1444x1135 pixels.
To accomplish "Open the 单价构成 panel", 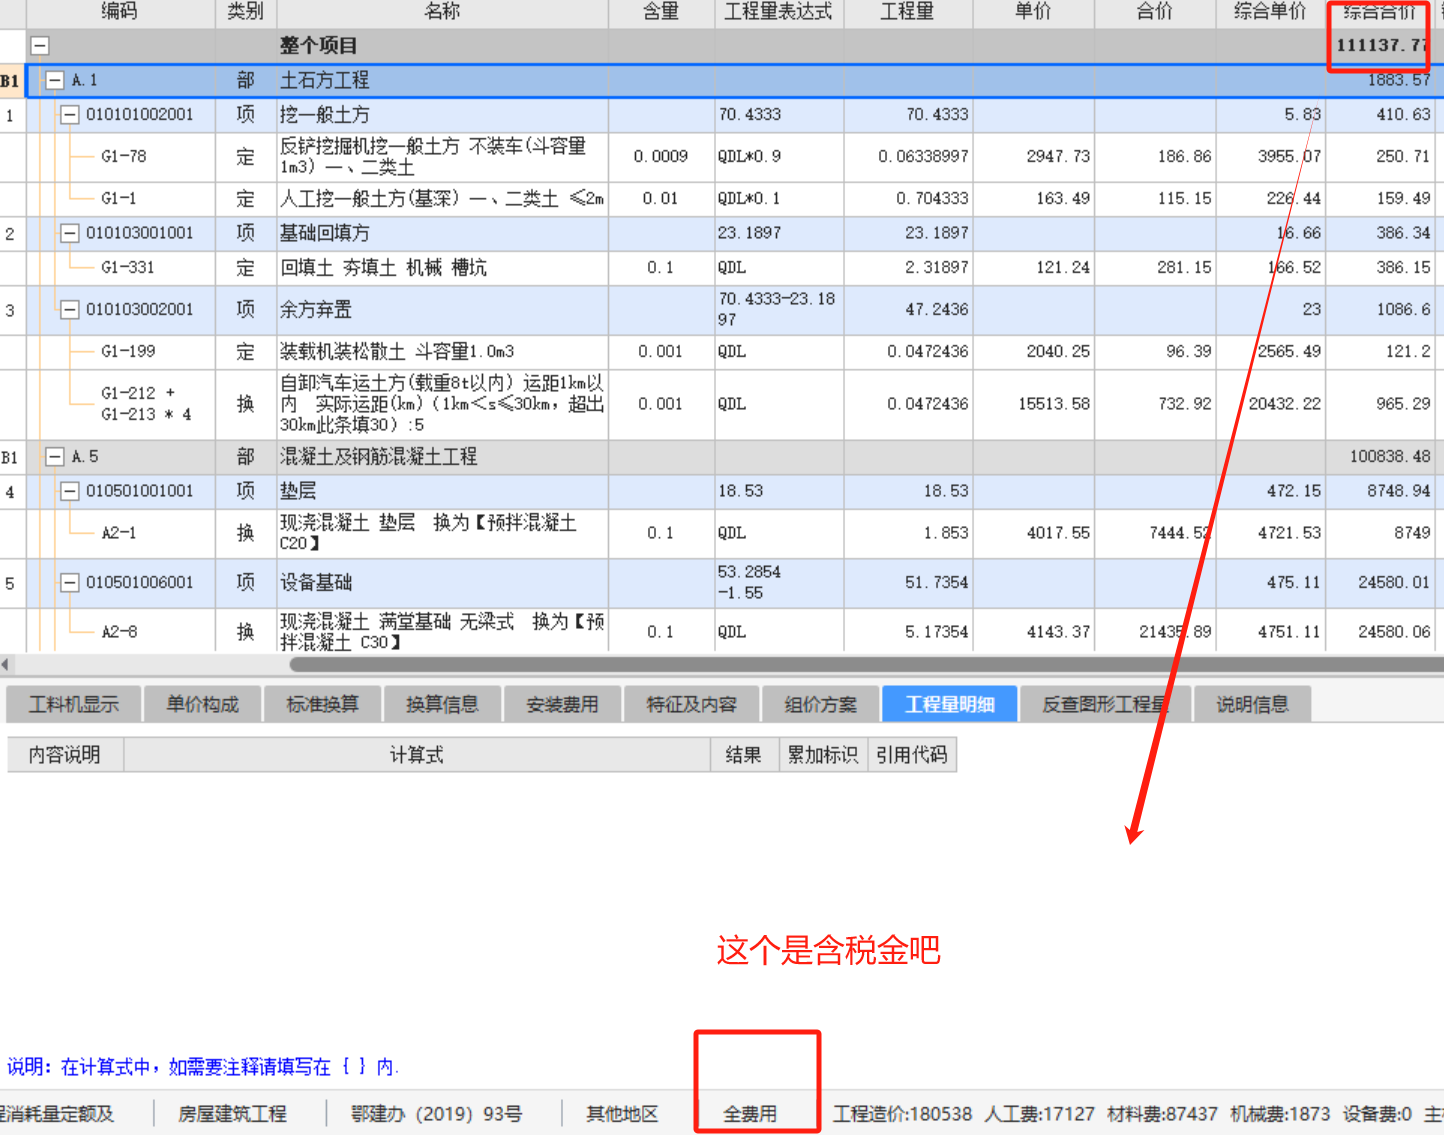I will (202, 703).
